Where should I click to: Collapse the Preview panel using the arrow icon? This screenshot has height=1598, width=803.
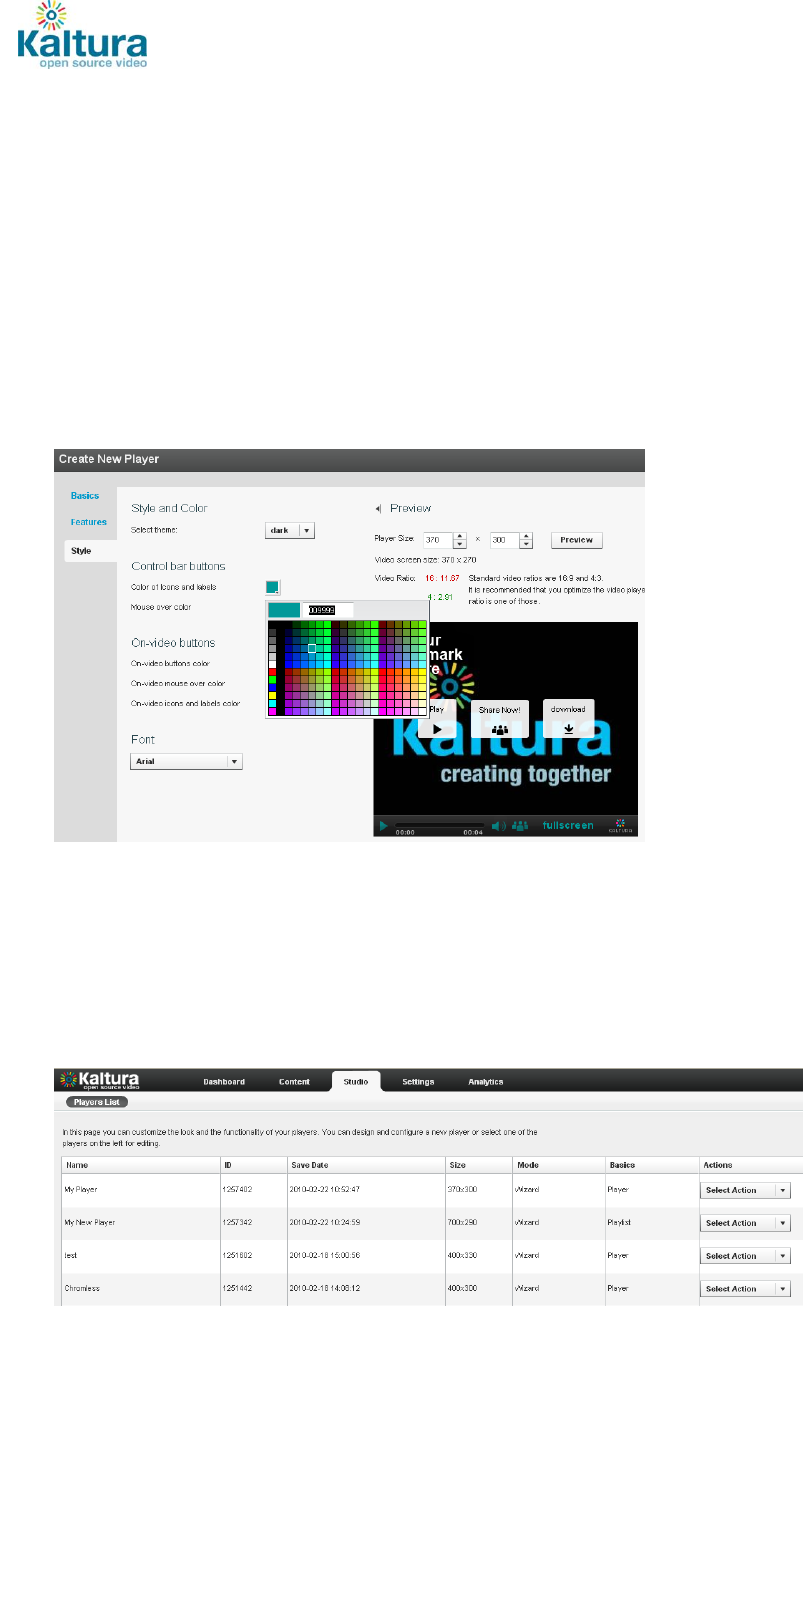(x=379, y=509)
